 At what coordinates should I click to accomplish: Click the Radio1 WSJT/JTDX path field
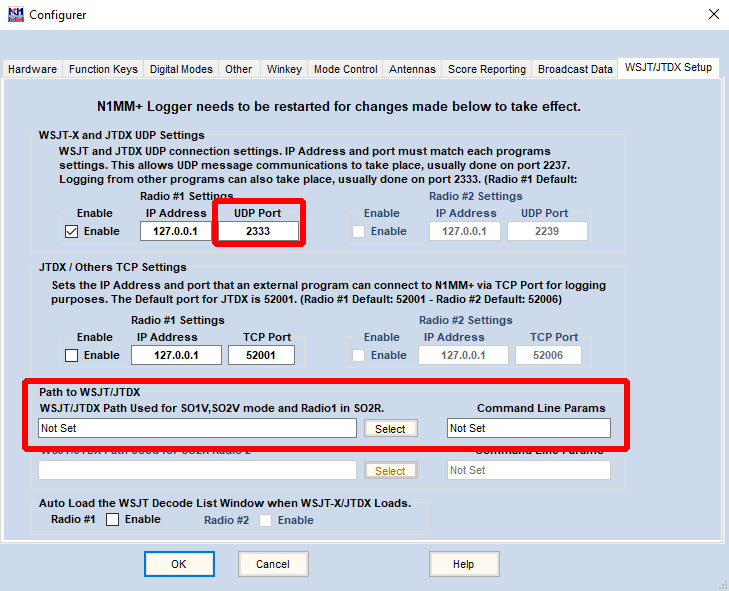pos(198,428)
